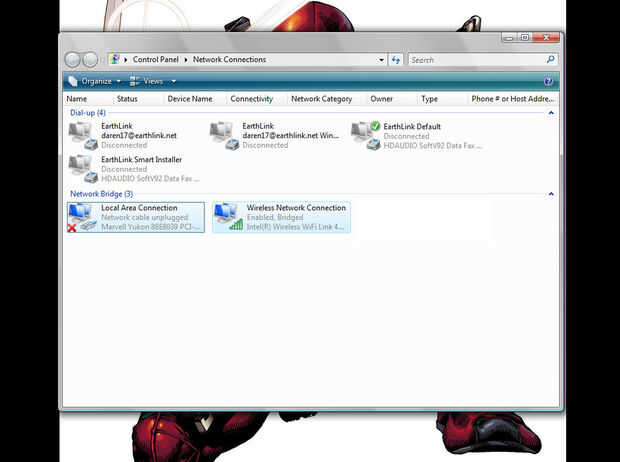620x462 pixels.
Task: Select the EarthLink Default connection icon
Action: [x=365, y=136]
